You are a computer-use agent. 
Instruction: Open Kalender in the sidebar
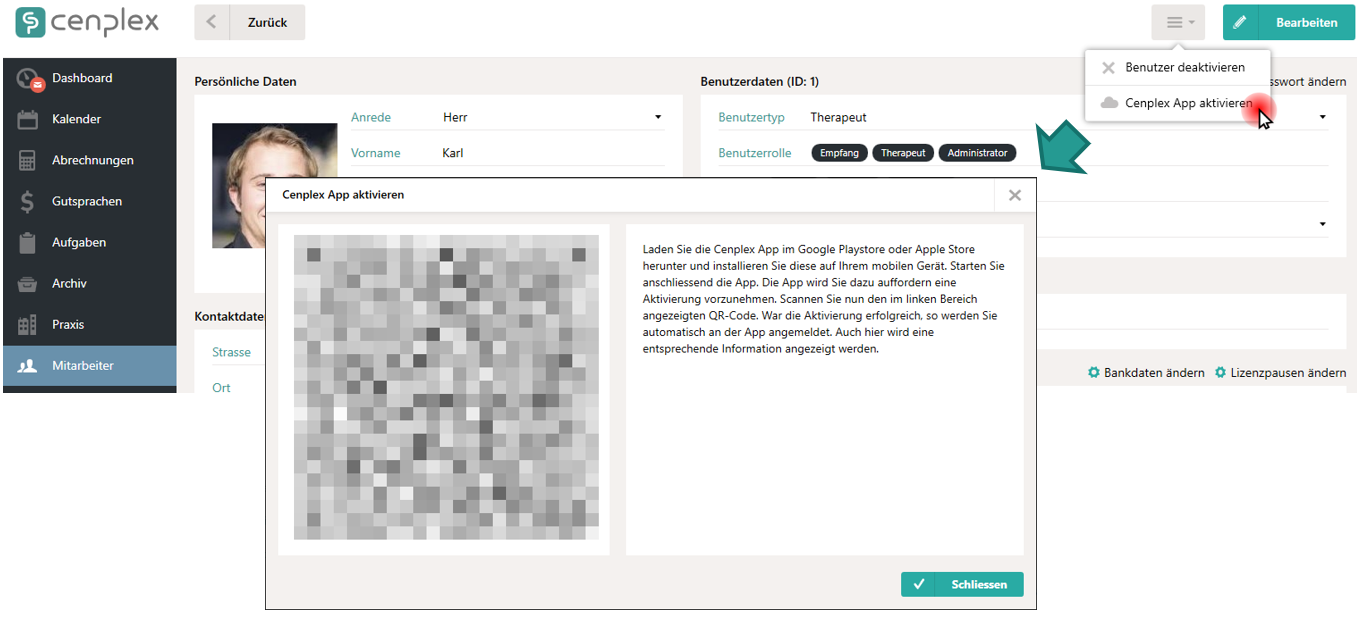[90, 119]
